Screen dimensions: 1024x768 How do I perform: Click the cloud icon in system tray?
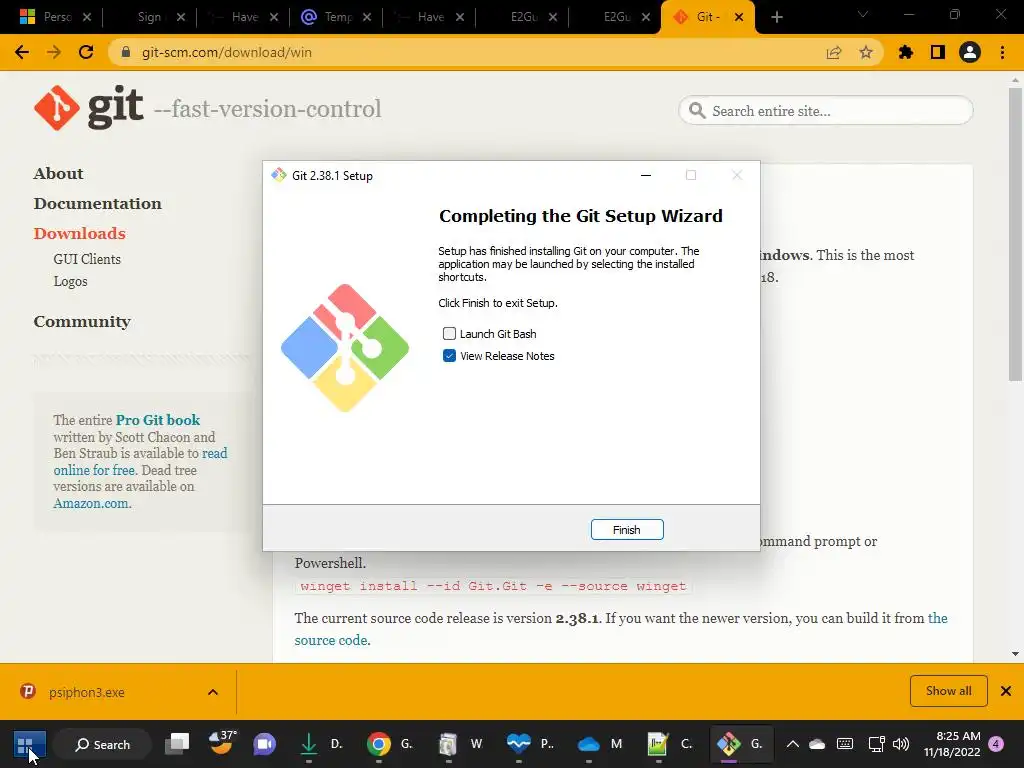[817, 744]
